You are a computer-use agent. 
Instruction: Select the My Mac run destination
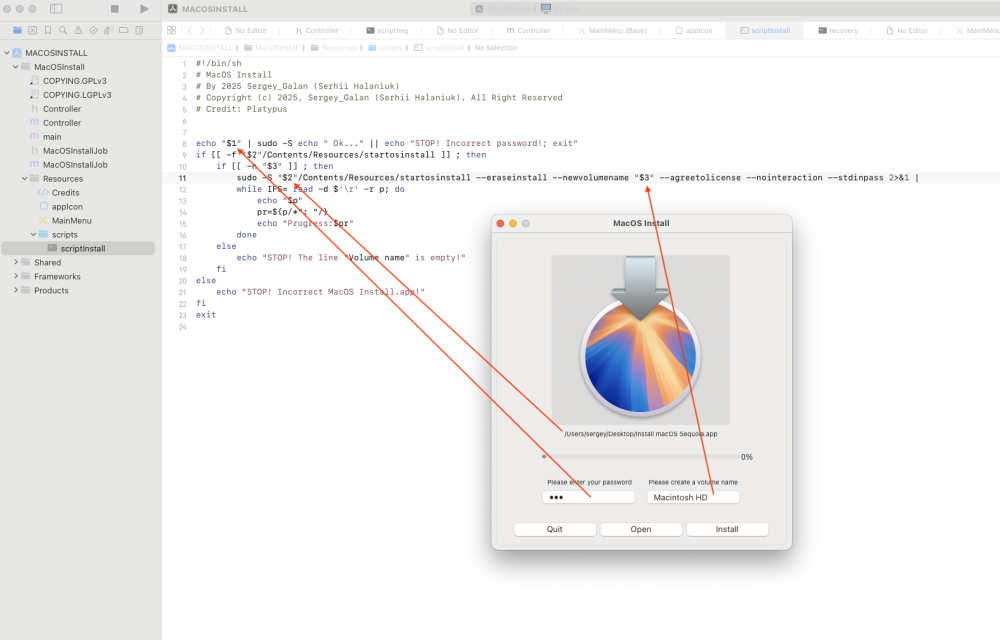[561, 9]
